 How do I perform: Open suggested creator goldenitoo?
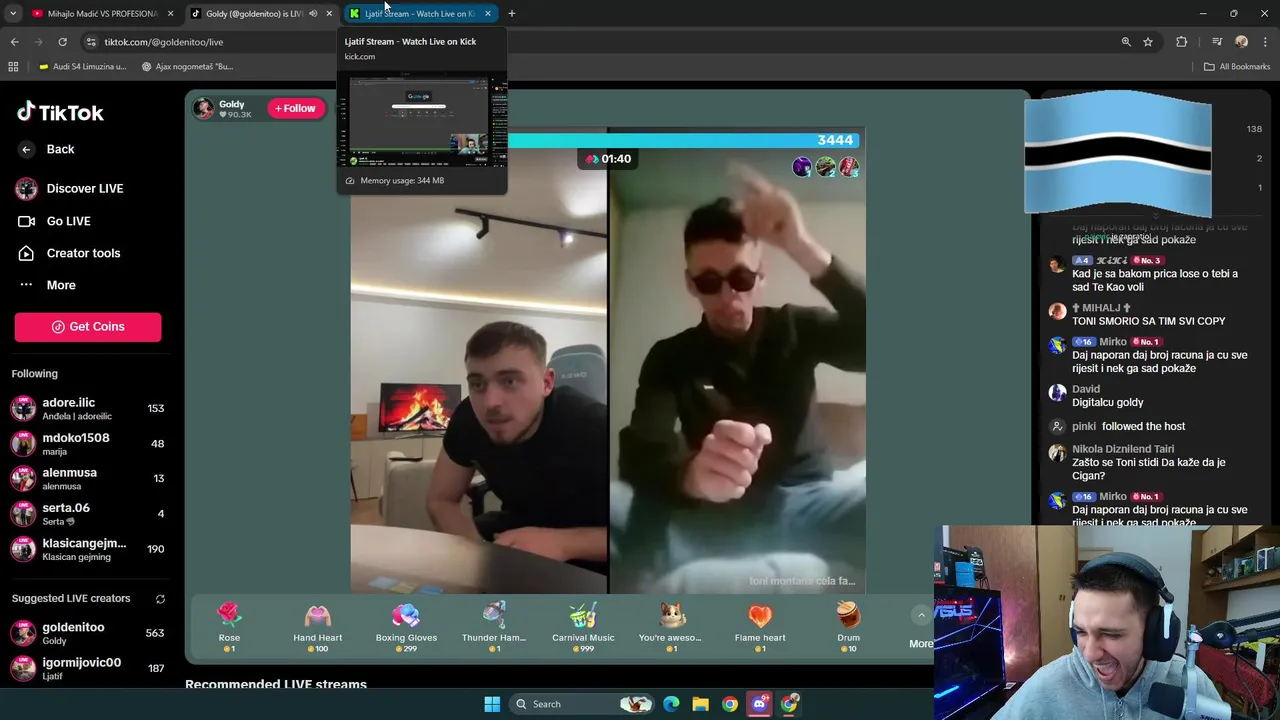coord(87,633)
